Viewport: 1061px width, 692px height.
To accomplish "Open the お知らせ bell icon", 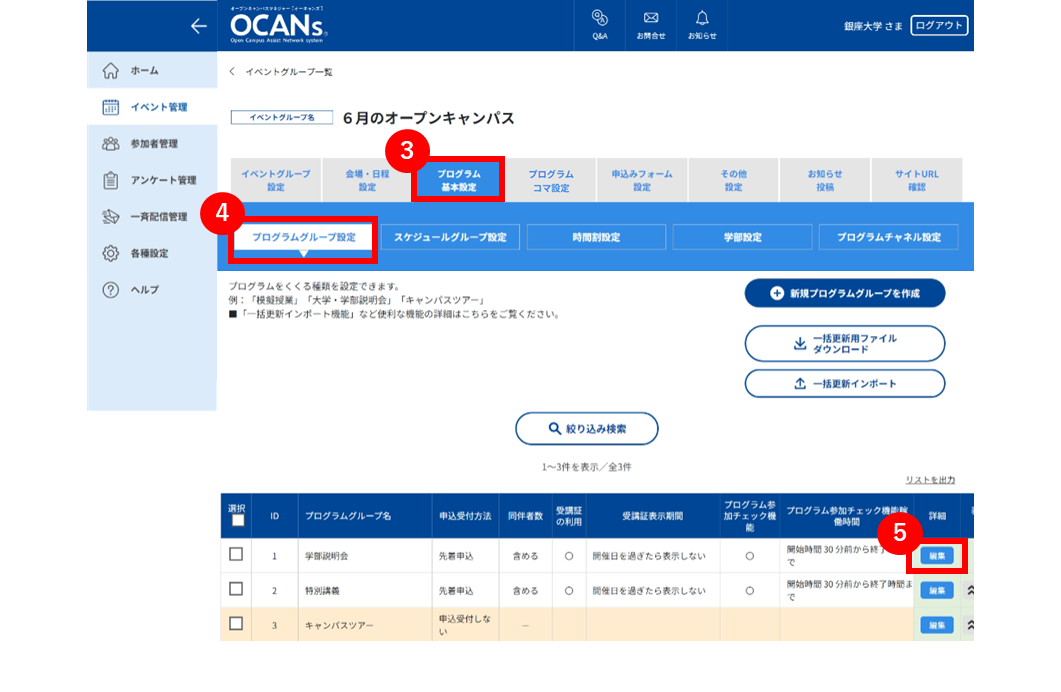I will (702, 26).
